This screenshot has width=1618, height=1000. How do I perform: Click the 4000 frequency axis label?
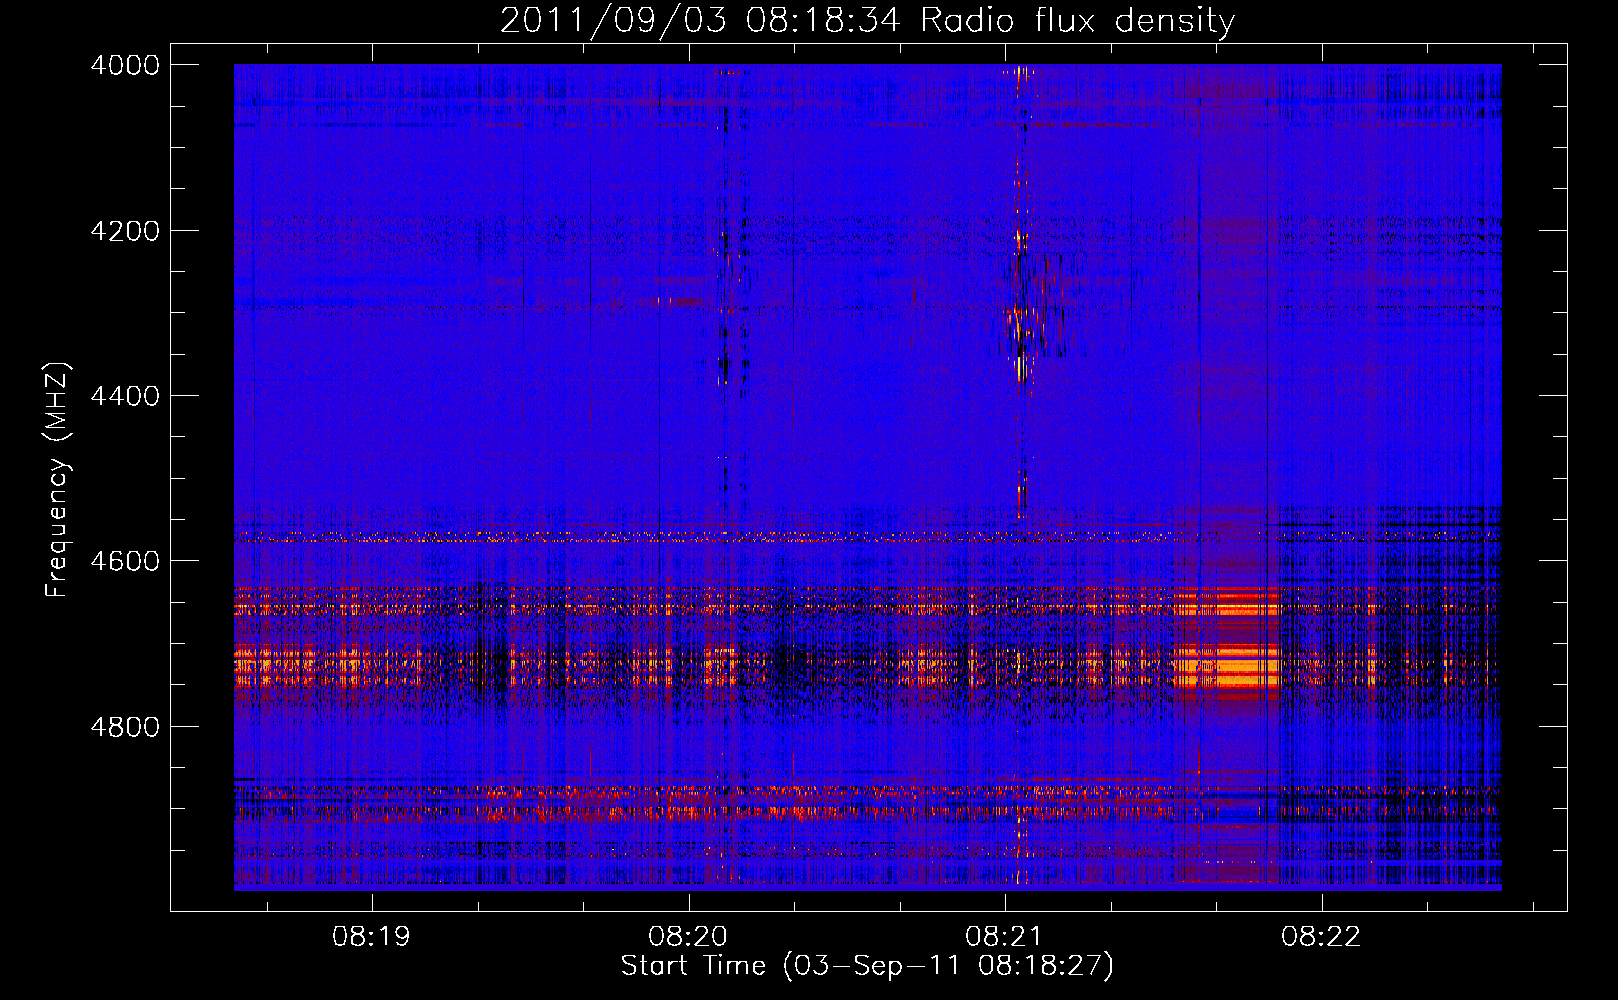pyautogui.click(x=125, y=65)
